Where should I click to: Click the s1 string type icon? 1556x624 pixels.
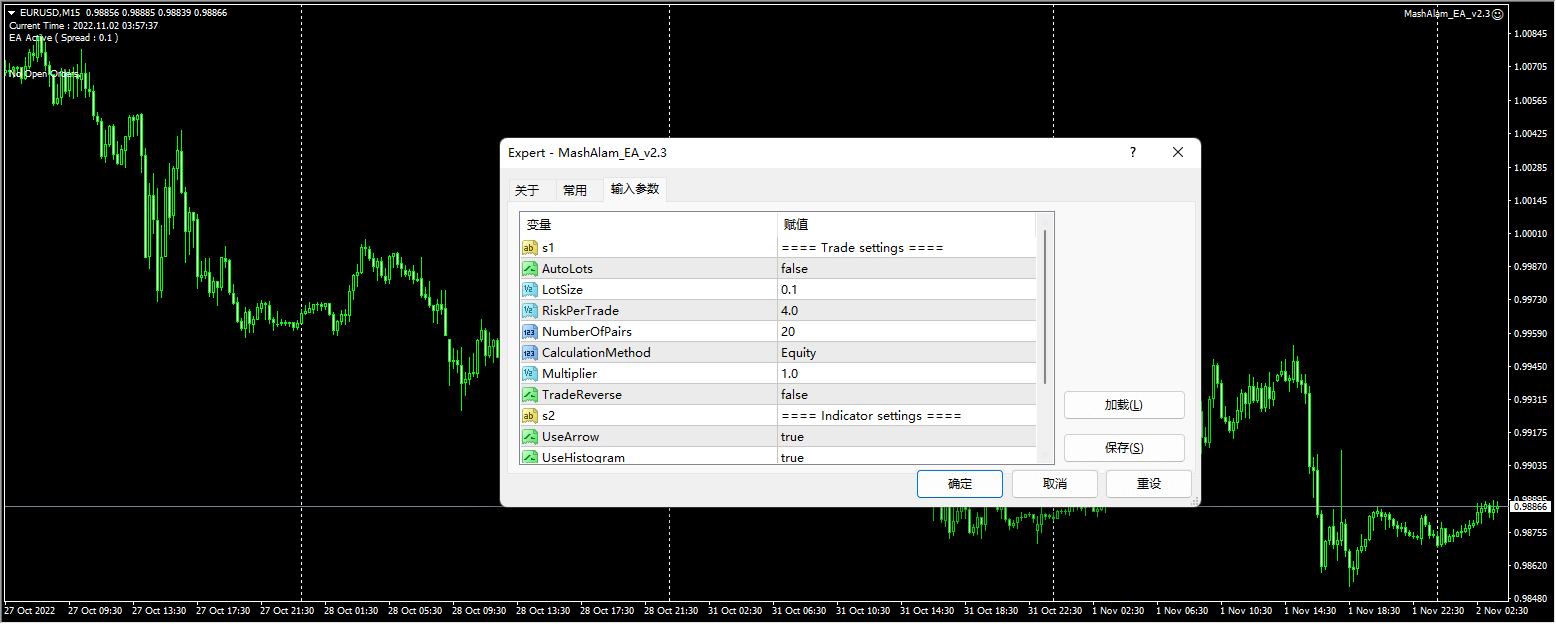click(x=529, y=248)
